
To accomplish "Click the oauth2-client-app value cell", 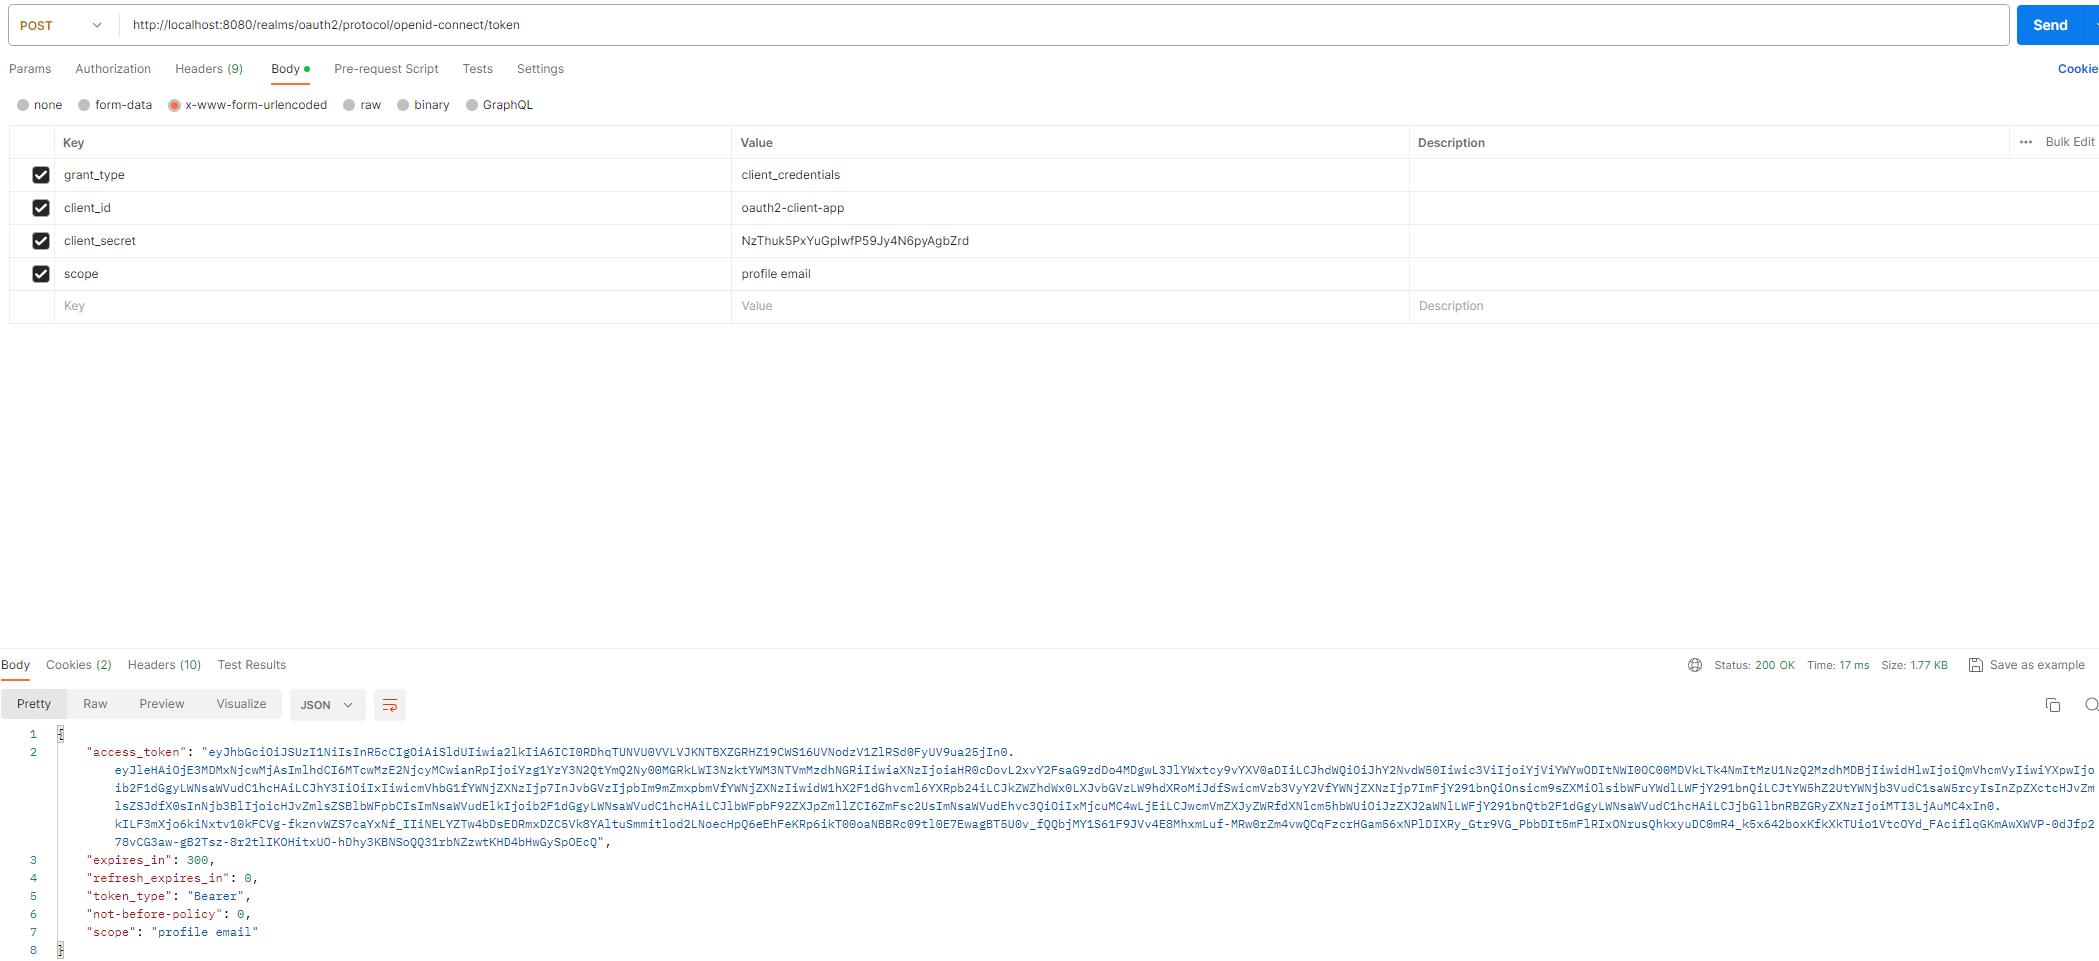I will (x=1070, y=208).
